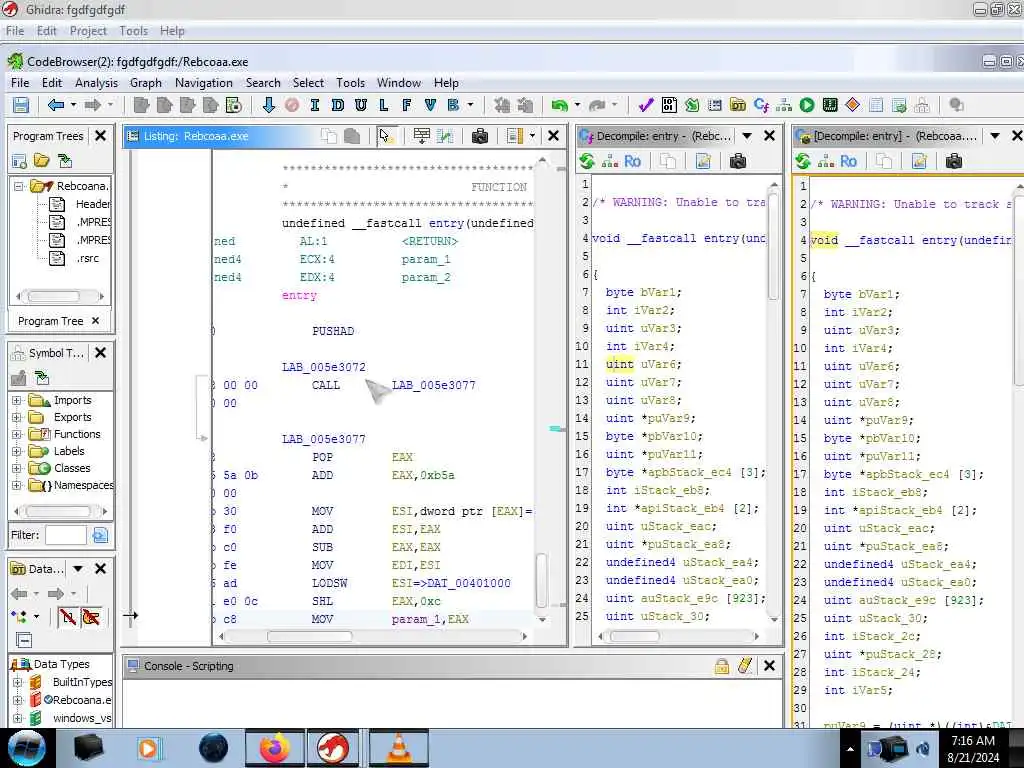The image size is (1024, 768).
Task: Take a snapshot of the Listing panel
Action: [x=480, y=136]
